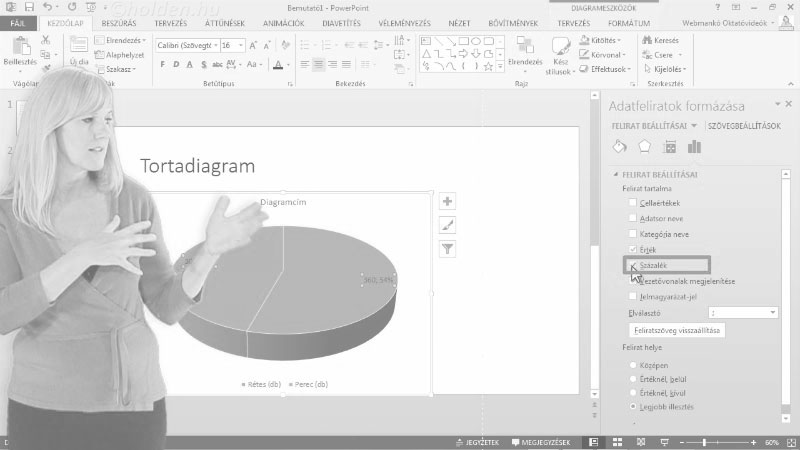Viewport: 800px width, 450px height.
Task: Select Értéknél, kívül label position
Action: tap(633, 393)
